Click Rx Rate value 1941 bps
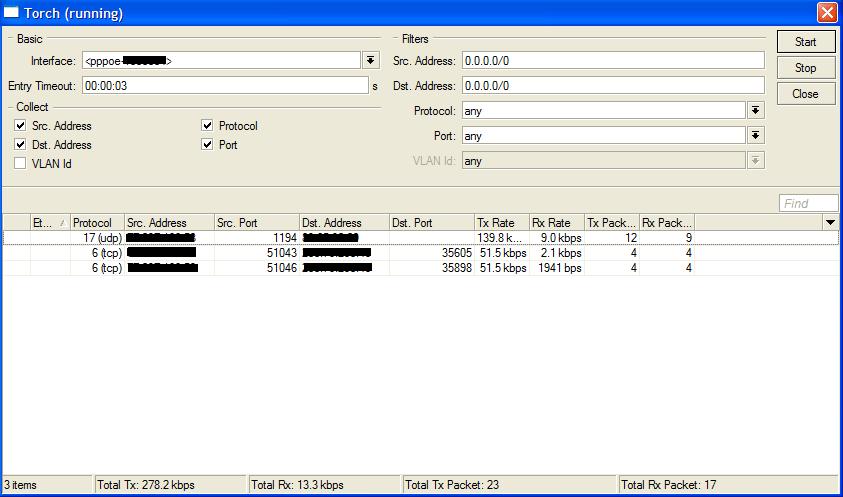The height and width of the screenshot is (497, 843). pyautogui.click(x=558, y=268)
